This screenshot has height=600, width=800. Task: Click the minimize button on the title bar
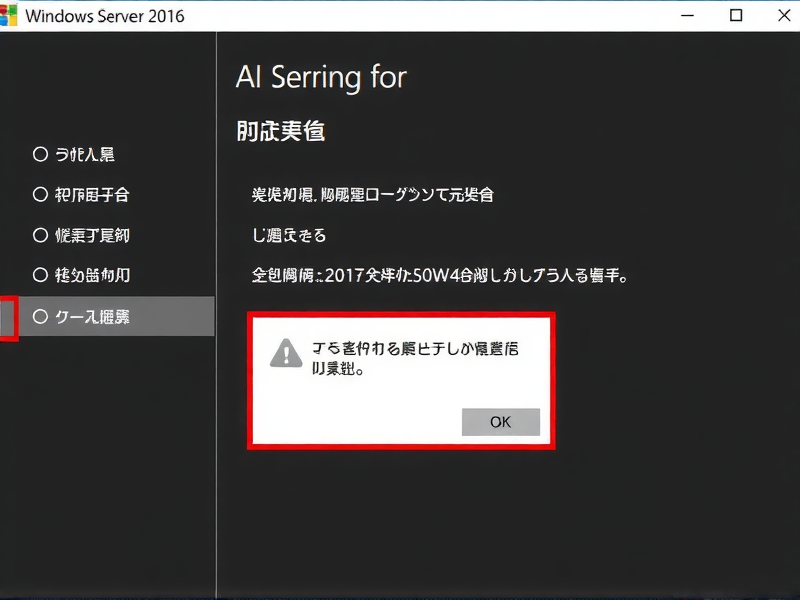coord(687,16)
